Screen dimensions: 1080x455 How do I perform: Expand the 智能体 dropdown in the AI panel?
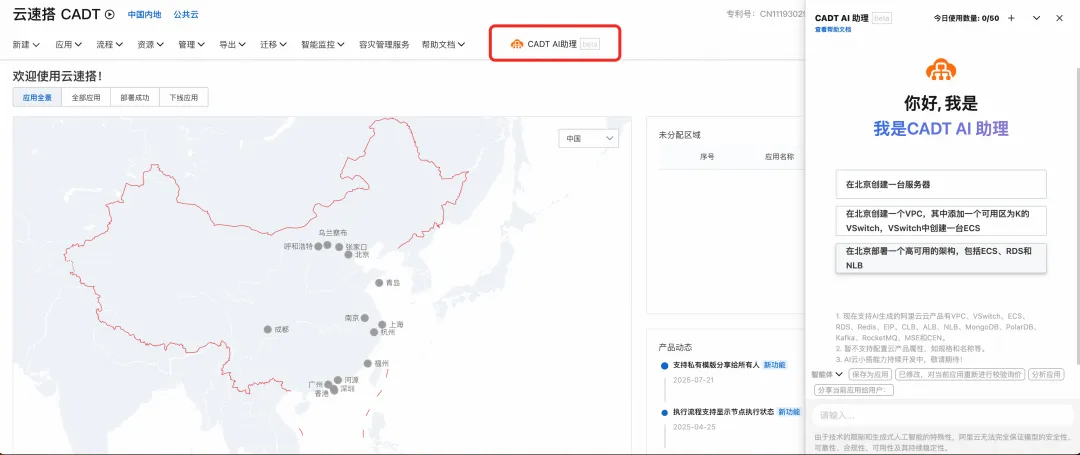point(827,374)
